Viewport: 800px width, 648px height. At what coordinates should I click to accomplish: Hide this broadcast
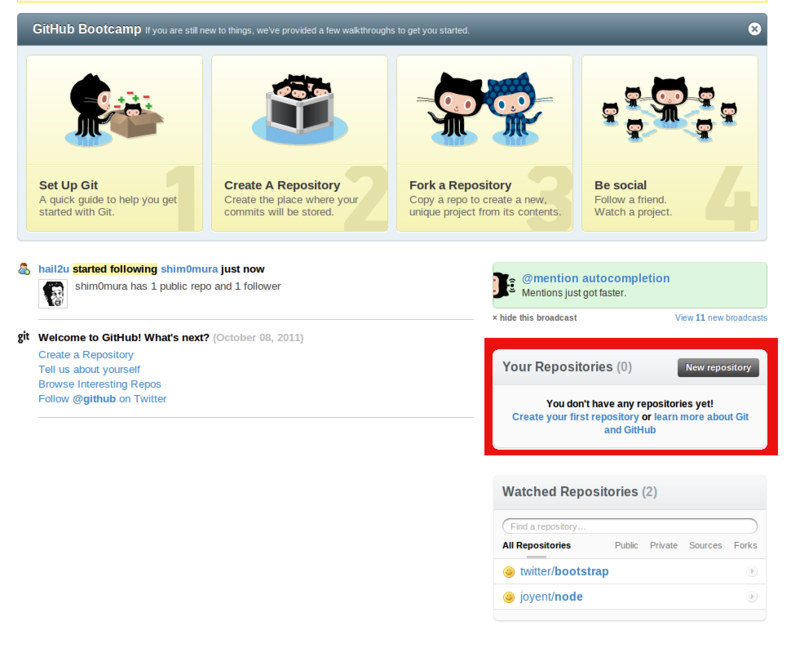tap(534, 318)
